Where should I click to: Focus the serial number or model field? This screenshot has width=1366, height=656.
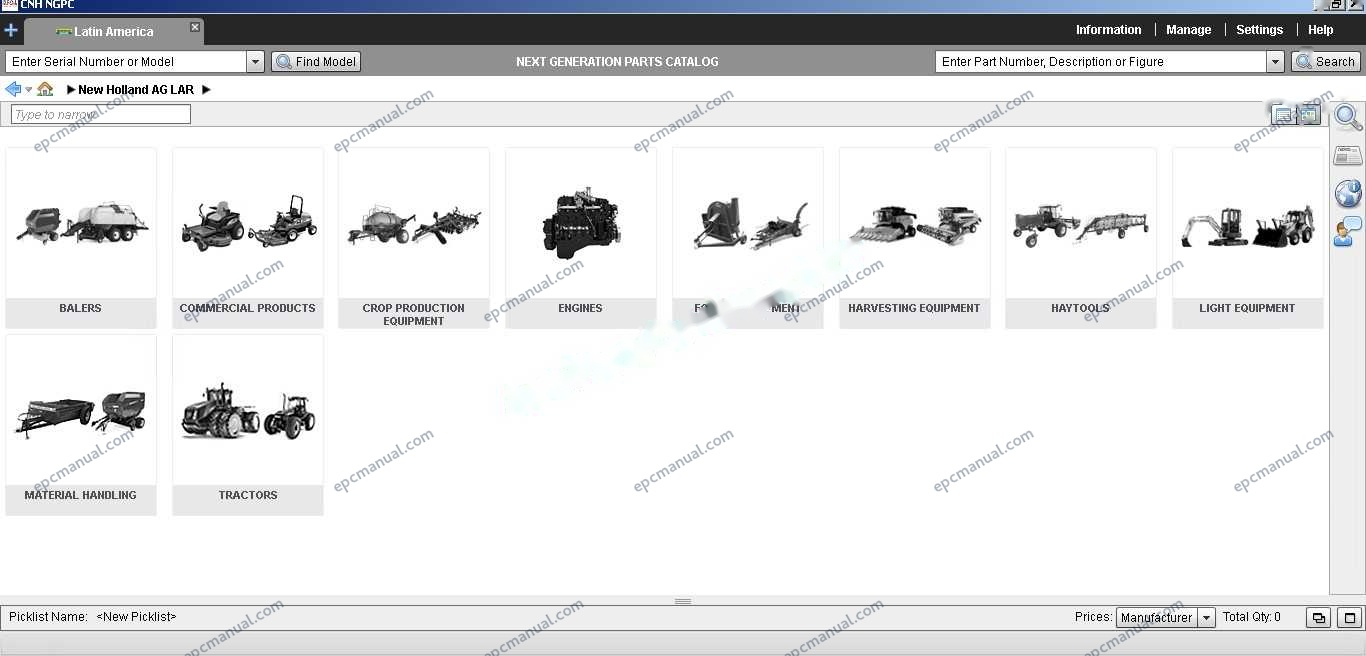tap(126, 62)
